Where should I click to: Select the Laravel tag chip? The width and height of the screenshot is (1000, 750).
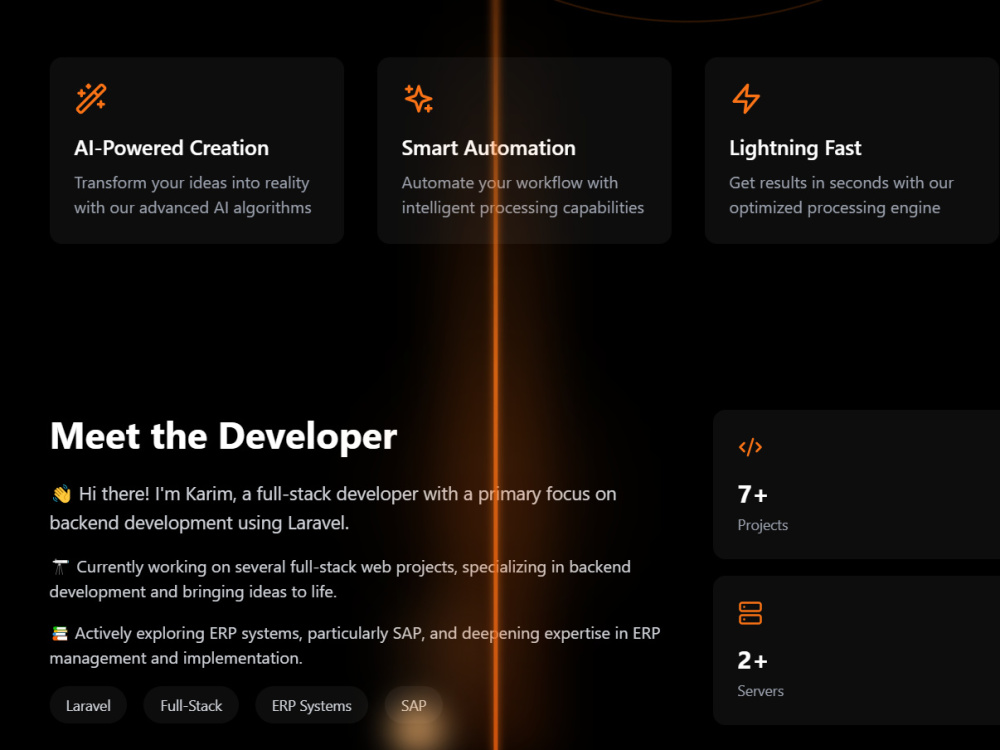pos(88,705)
